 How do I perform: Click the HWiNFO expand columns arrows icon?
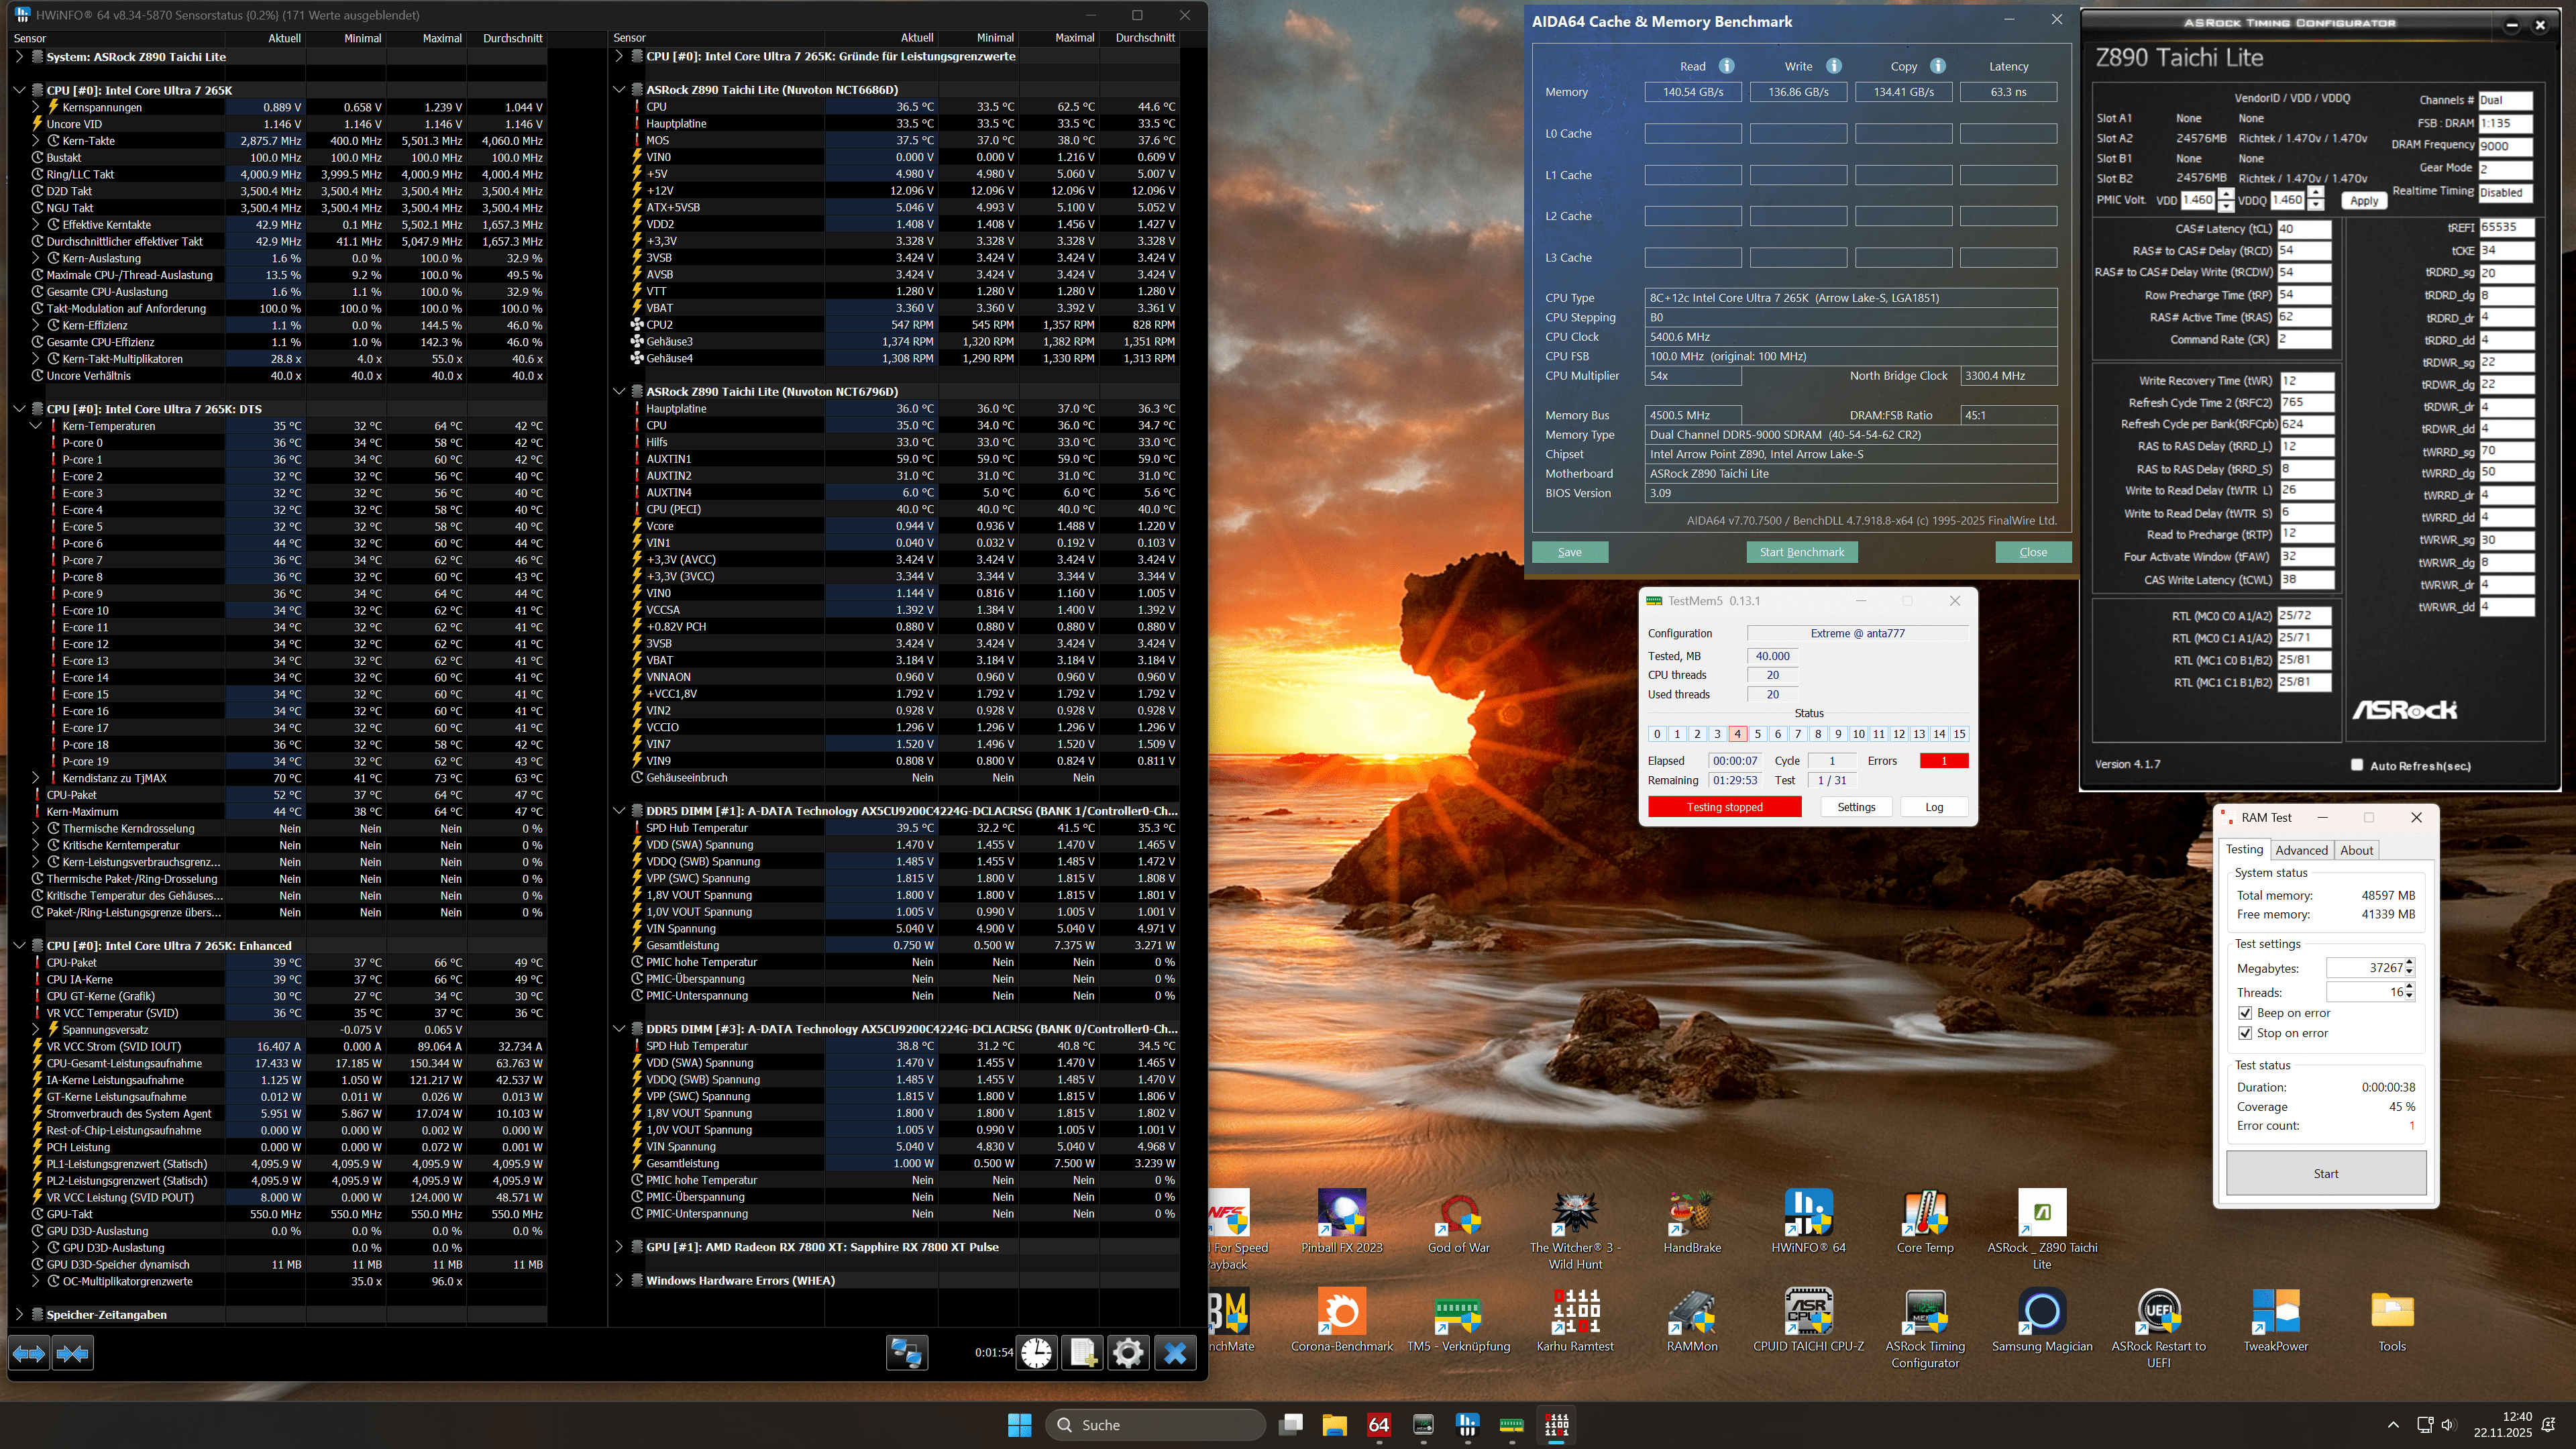29,1353
